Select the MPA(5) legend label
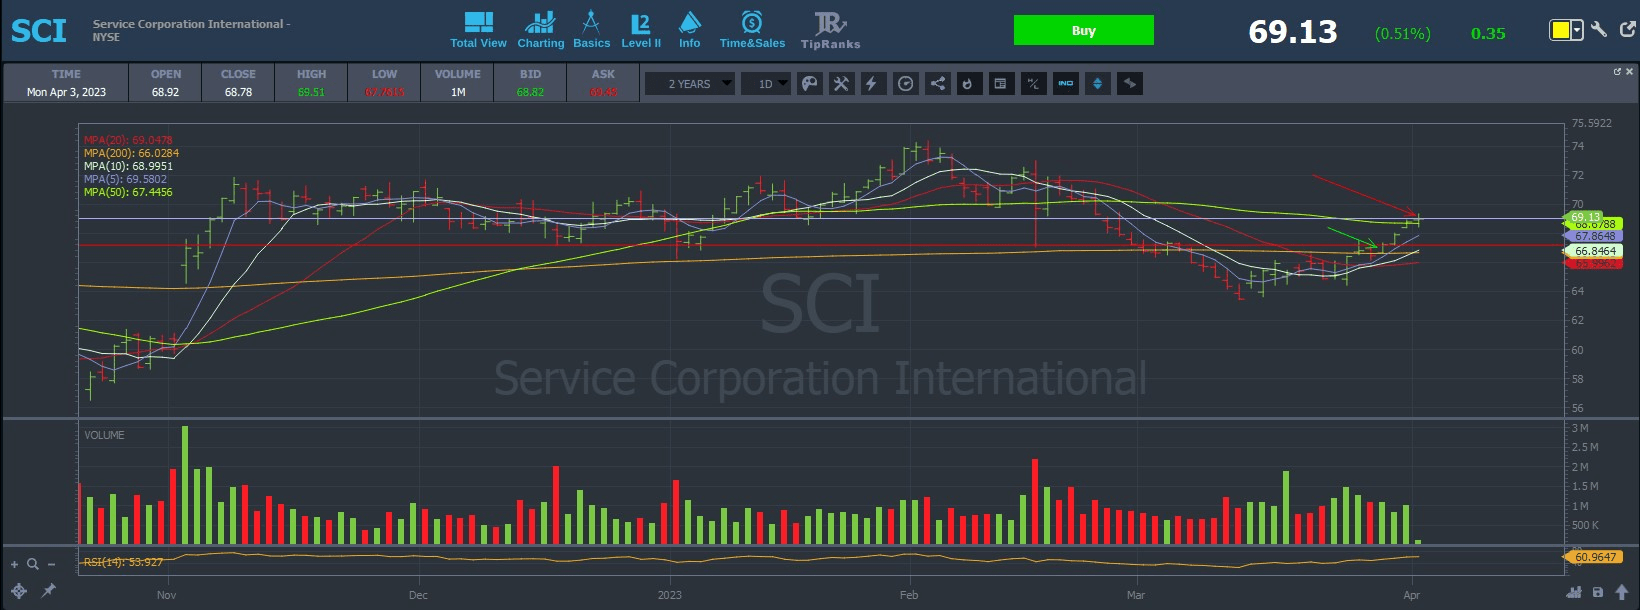The width and height of the screenshot is (1640, 610). click(125, 179)
